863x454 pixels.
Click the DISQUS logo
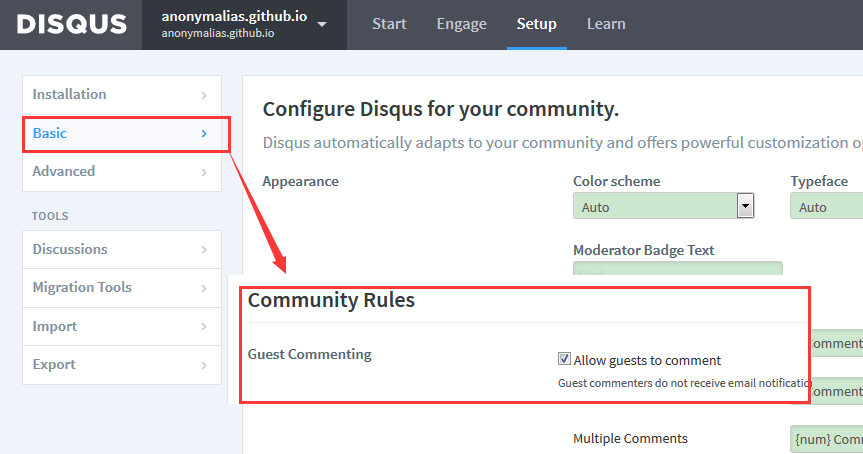pyautogui.click(x=72, y=24)
